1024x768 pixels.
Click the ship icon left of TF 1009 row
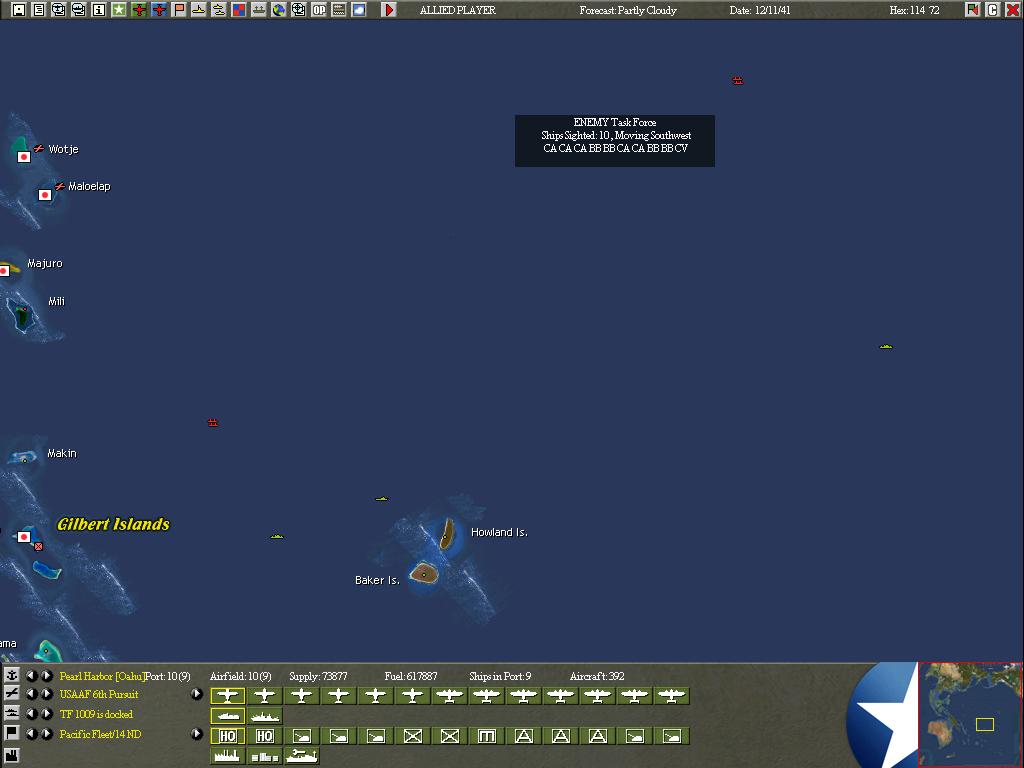click(x=12, y=713)
